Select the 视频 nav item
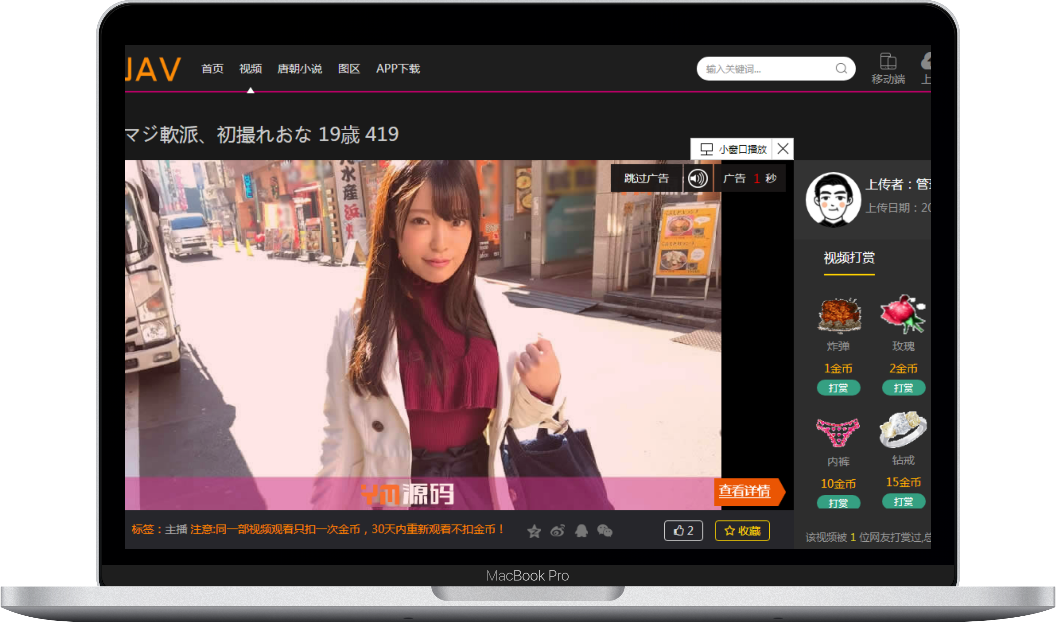This screenshot has height=622, width=1056. click(251, 69)
